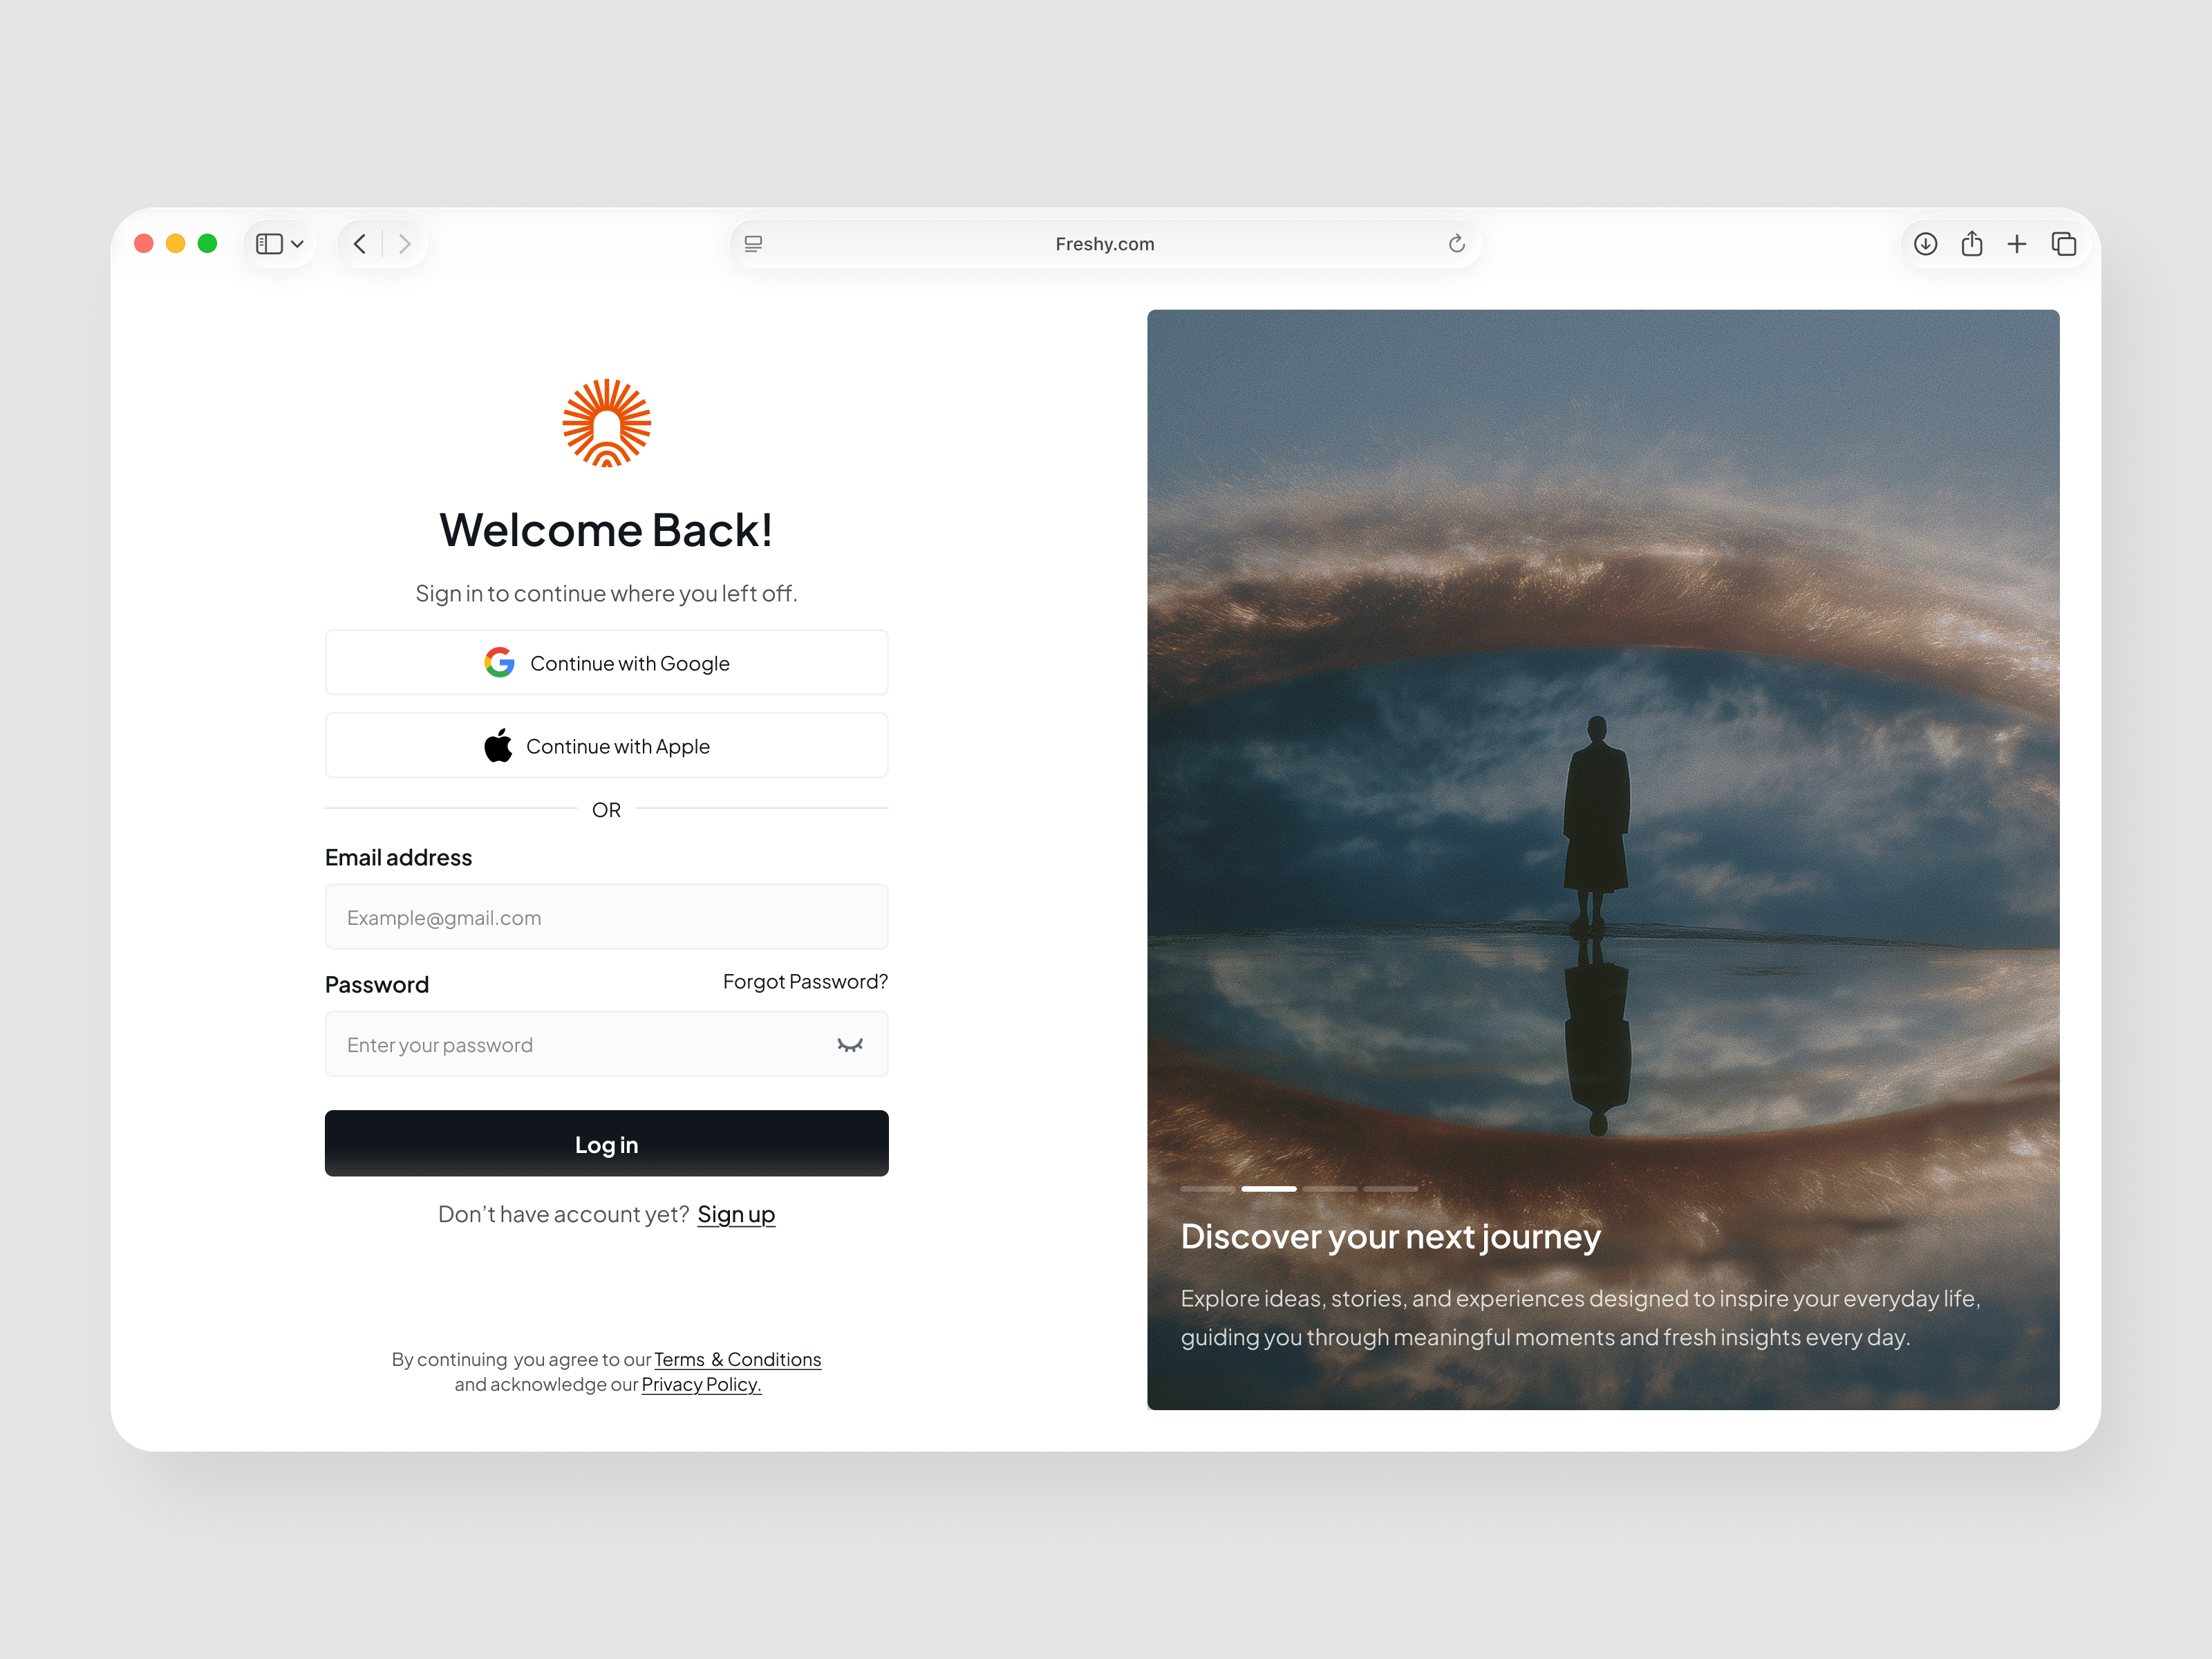Click the Discover your next journey heading
The width and height of the screenshot is (2212, 1659).
(1390, 1237)
